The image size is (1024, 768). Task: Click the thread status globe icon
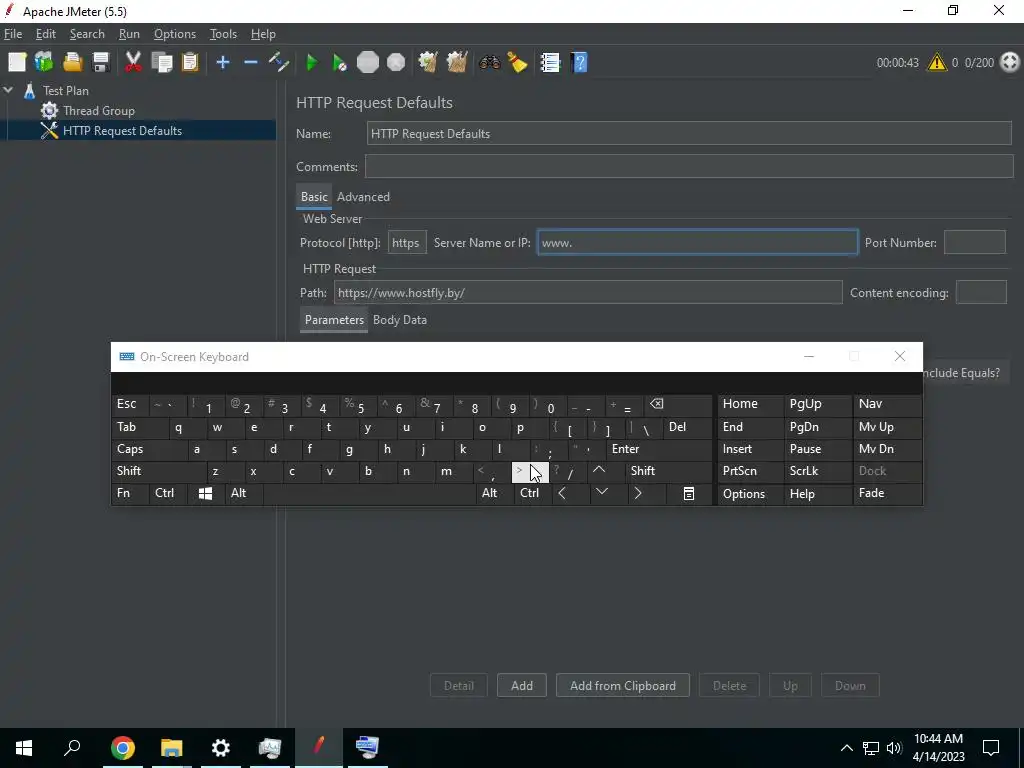[1010, 62]
